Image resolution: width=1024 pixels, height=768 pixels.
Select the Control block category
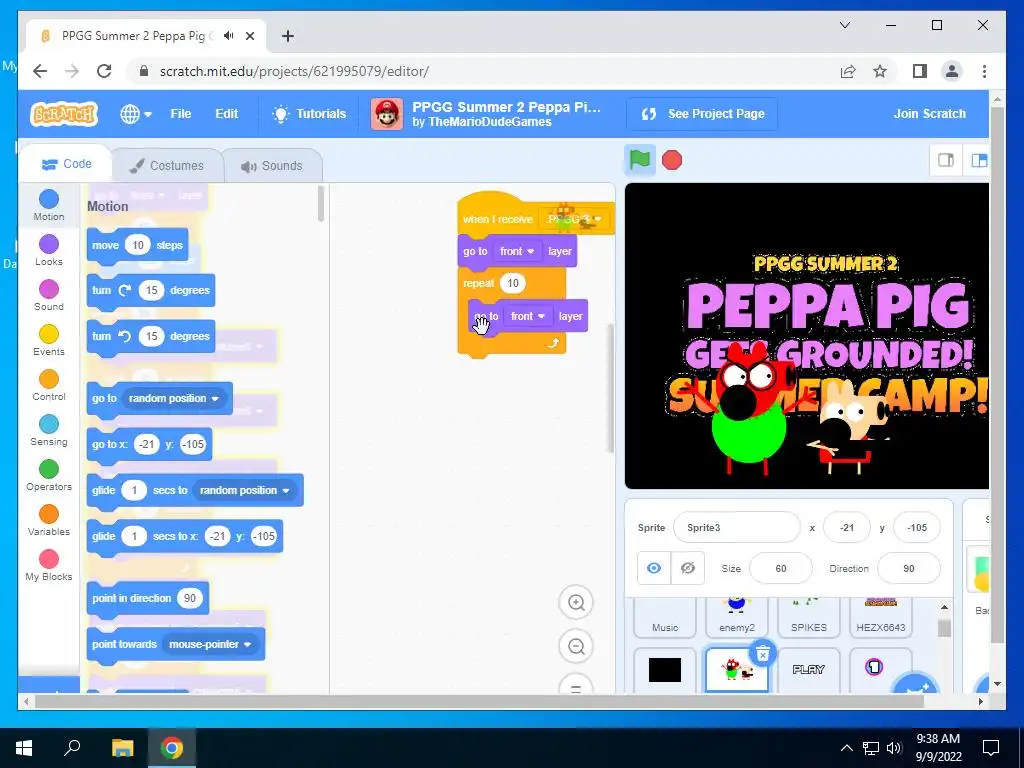point(49,385)
